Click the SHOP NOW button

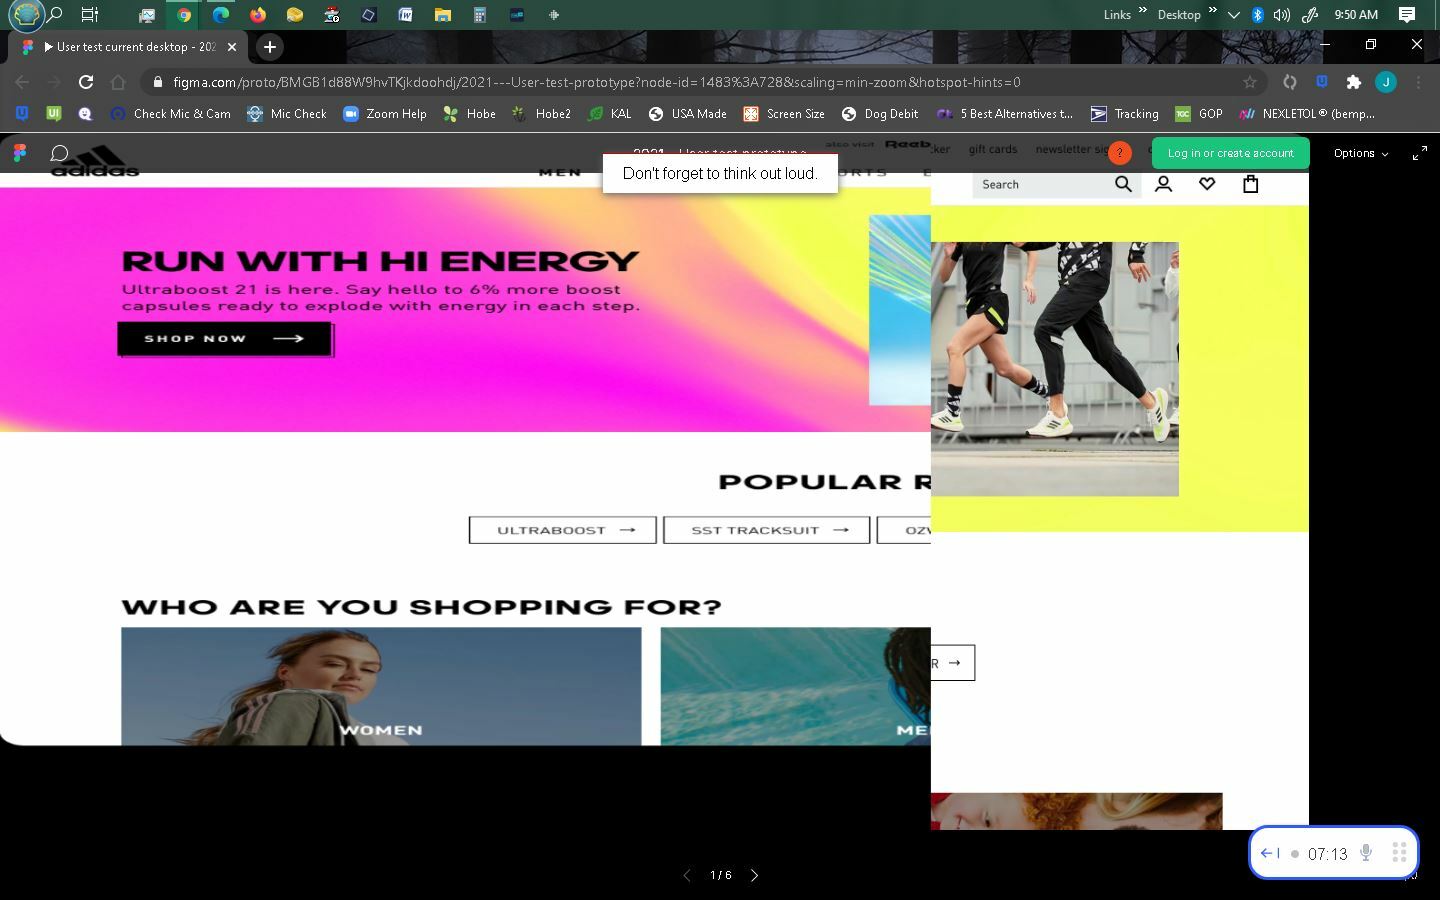tap(225, 338)
